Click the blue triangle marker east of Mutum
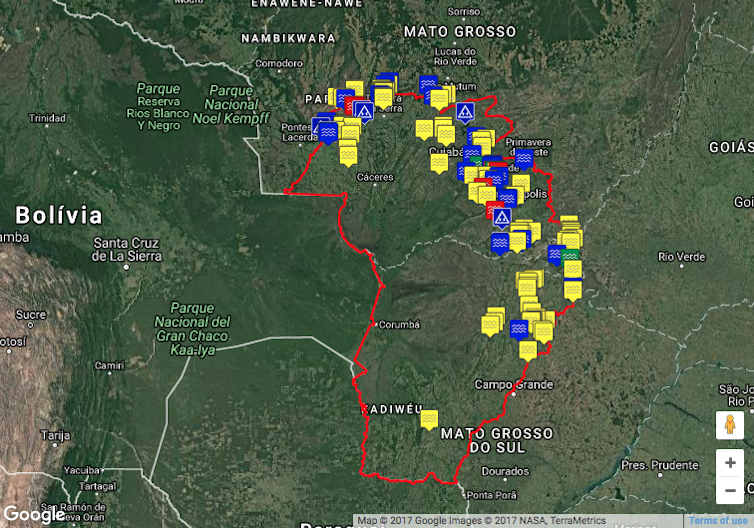 465,111
